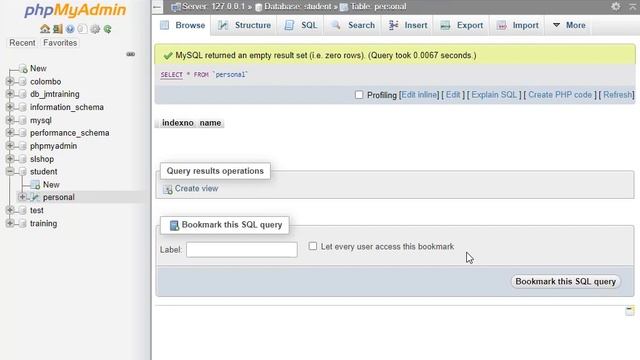Screen dimensions: 640x360
Task: Click the Export tab icon
Action: tap(445, 25)
